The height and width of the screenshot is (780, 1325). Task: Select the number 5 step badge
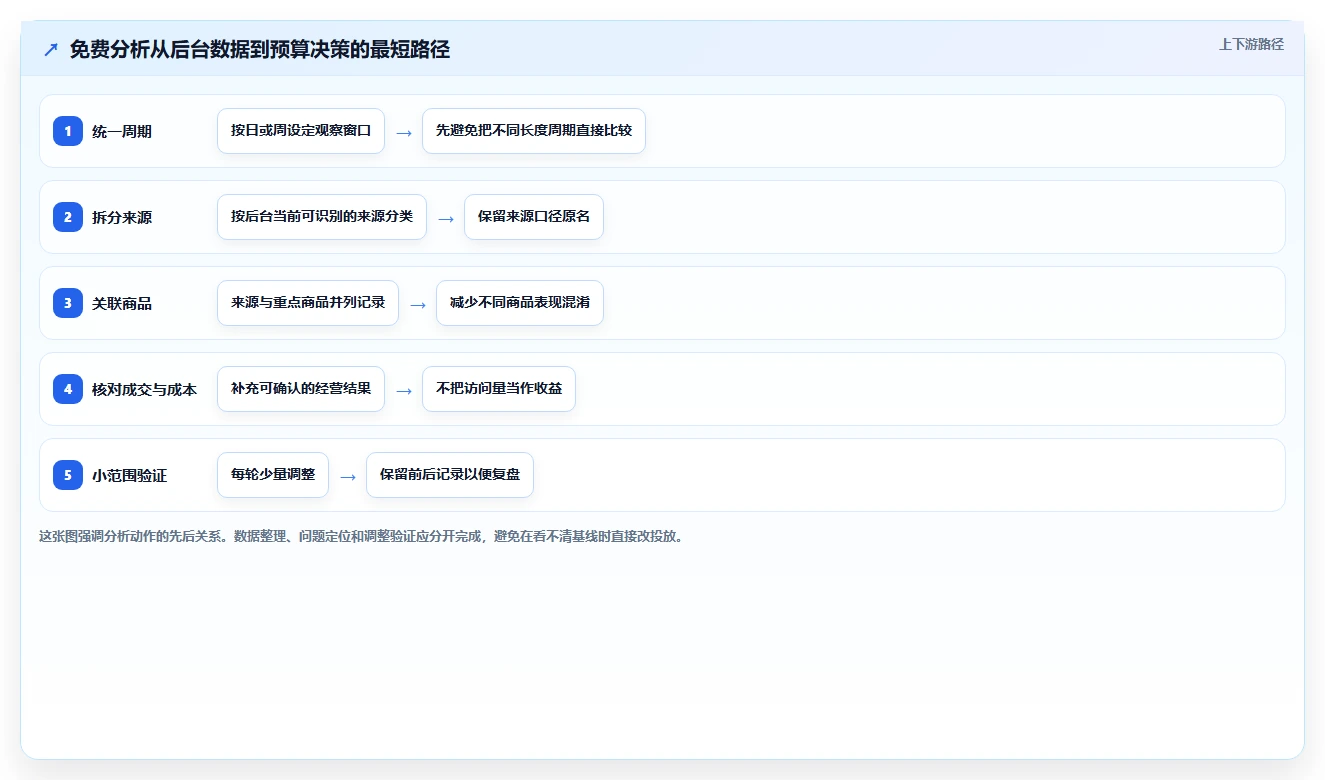pos(68,475)
